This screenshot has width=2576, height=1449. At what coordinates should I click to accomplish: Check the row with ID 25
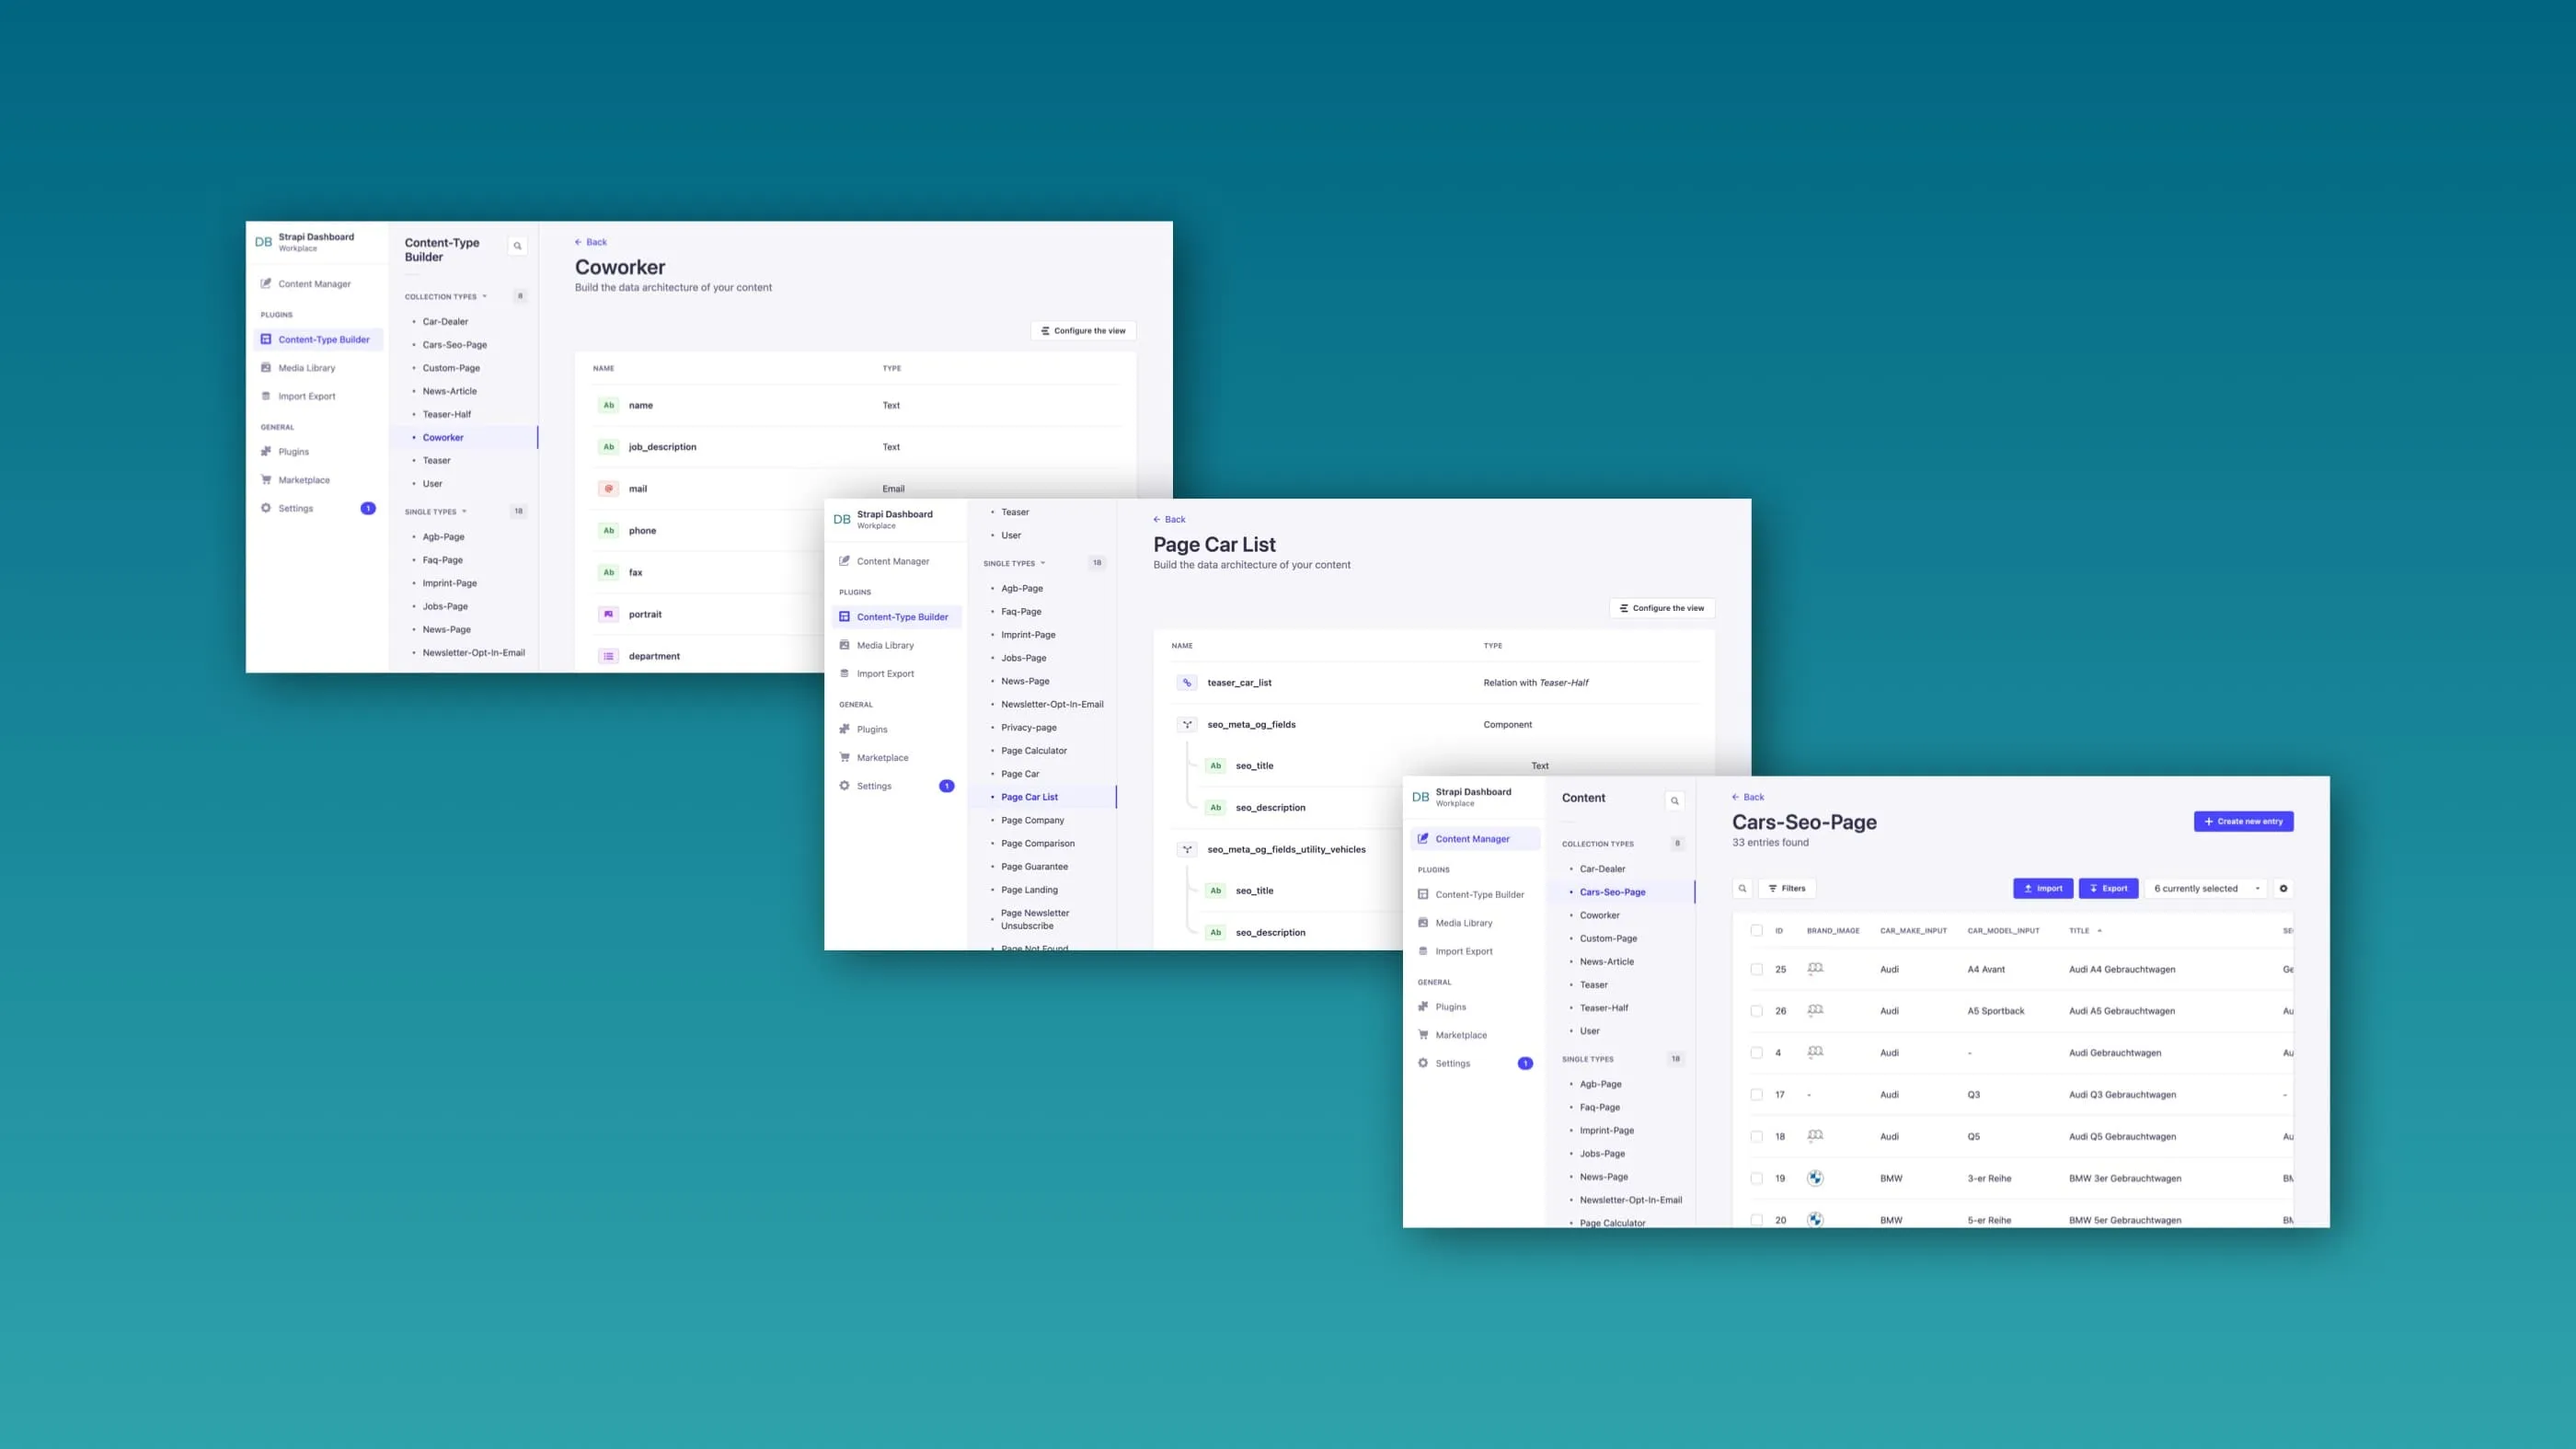coord(1757,969)
